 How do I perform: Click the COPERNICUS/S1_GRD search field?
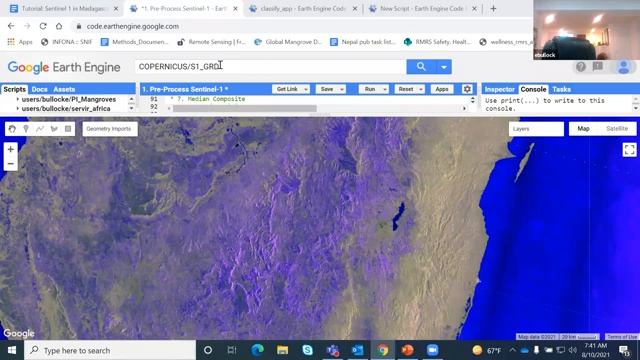271,67
